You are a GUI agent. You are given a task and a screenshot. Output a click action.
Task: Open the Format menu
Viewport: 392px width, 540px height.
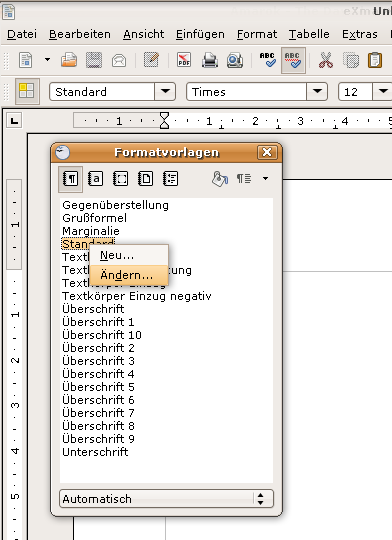pos(257,34)
